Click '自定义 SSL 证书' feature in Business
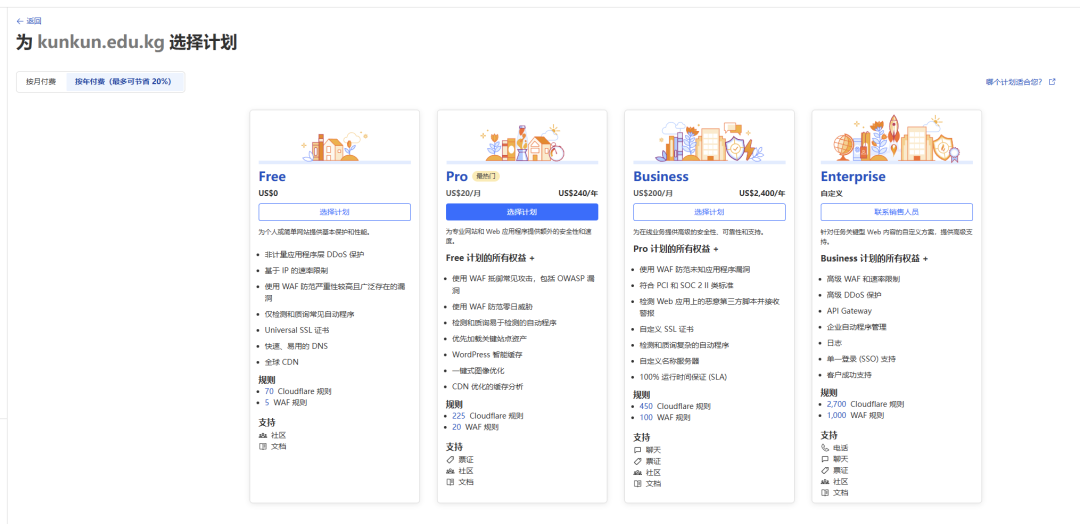 tap(667, 329)
